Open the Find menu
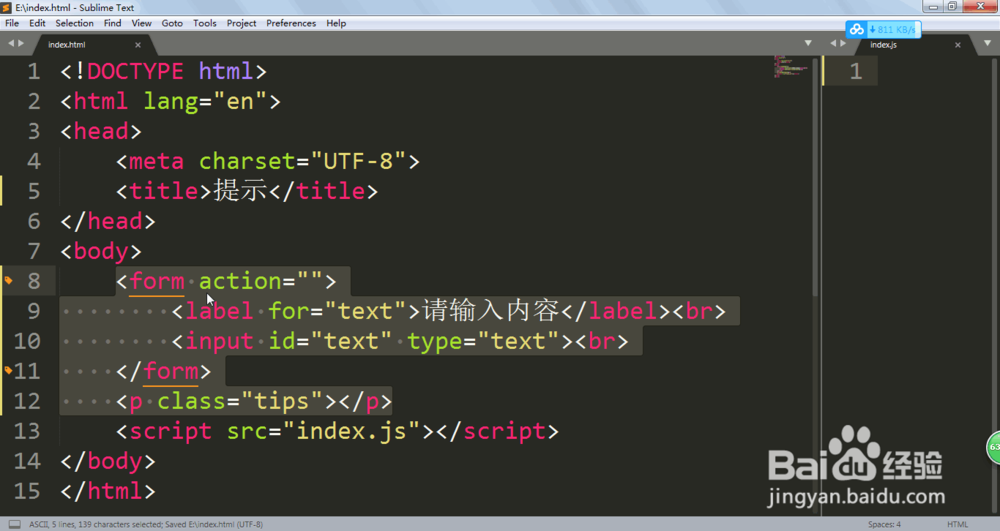 click(112, 23)
